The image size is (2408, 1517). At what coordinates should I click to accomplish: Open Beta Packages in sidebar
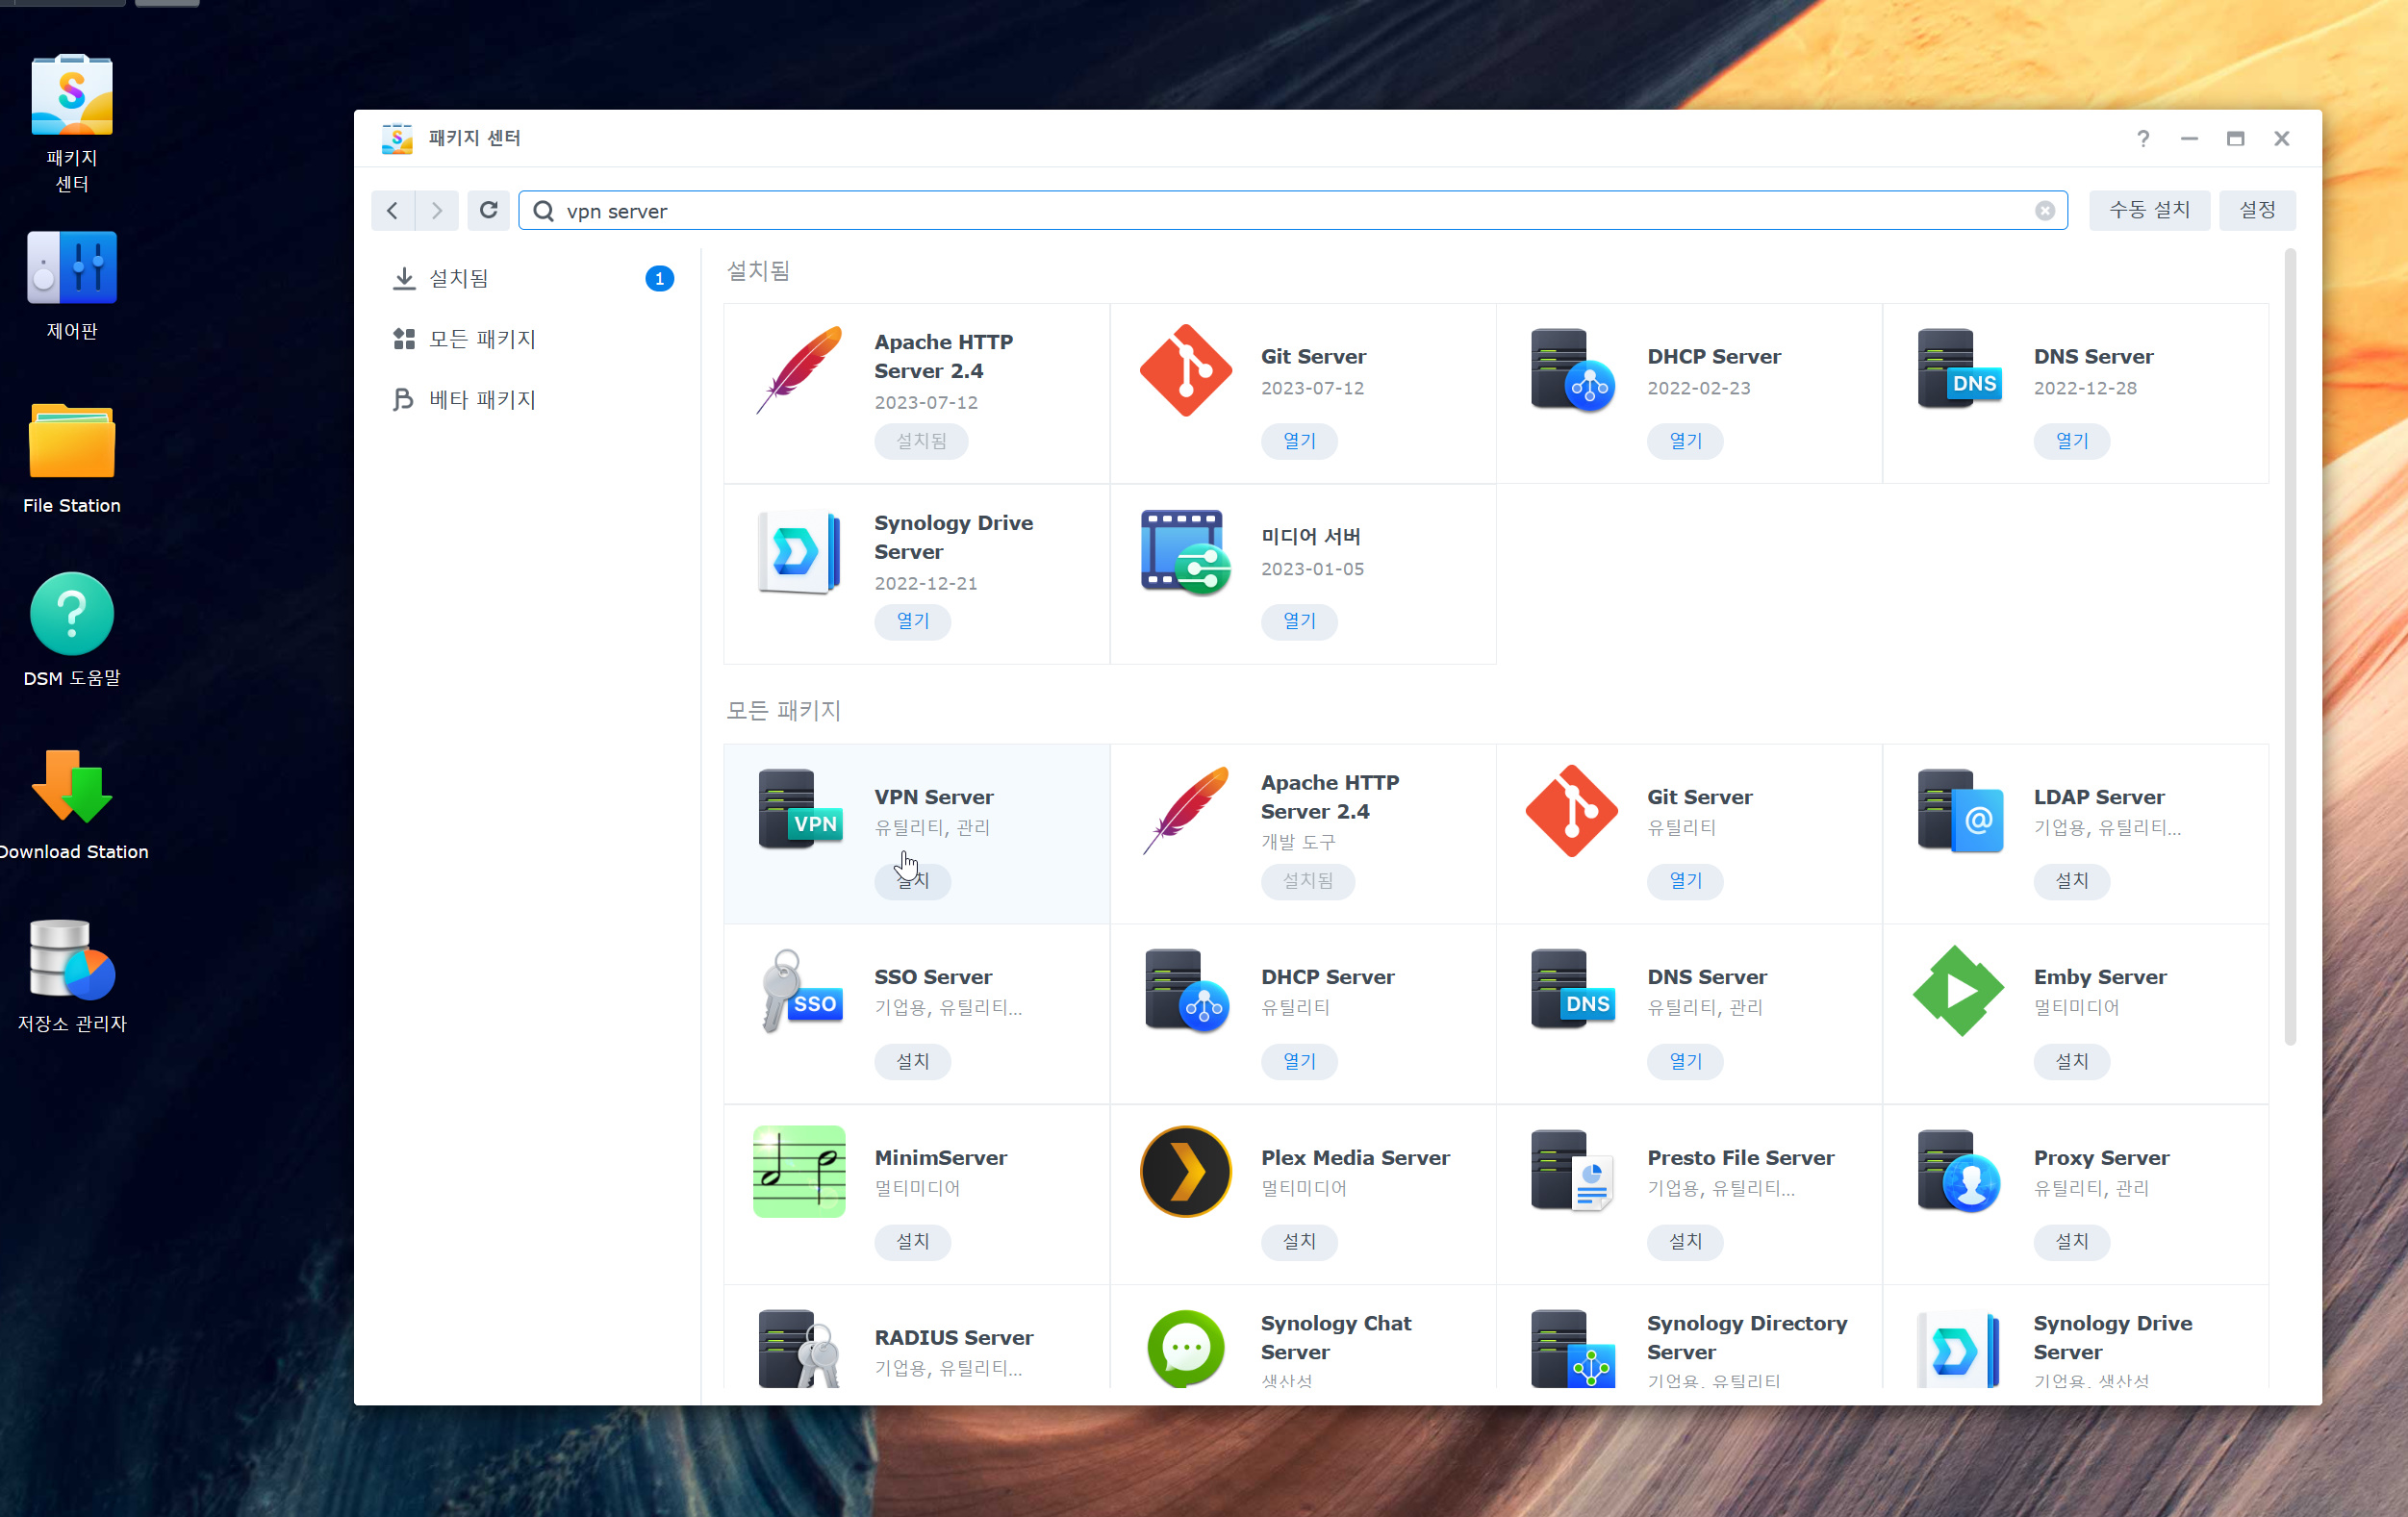[482, 400]
